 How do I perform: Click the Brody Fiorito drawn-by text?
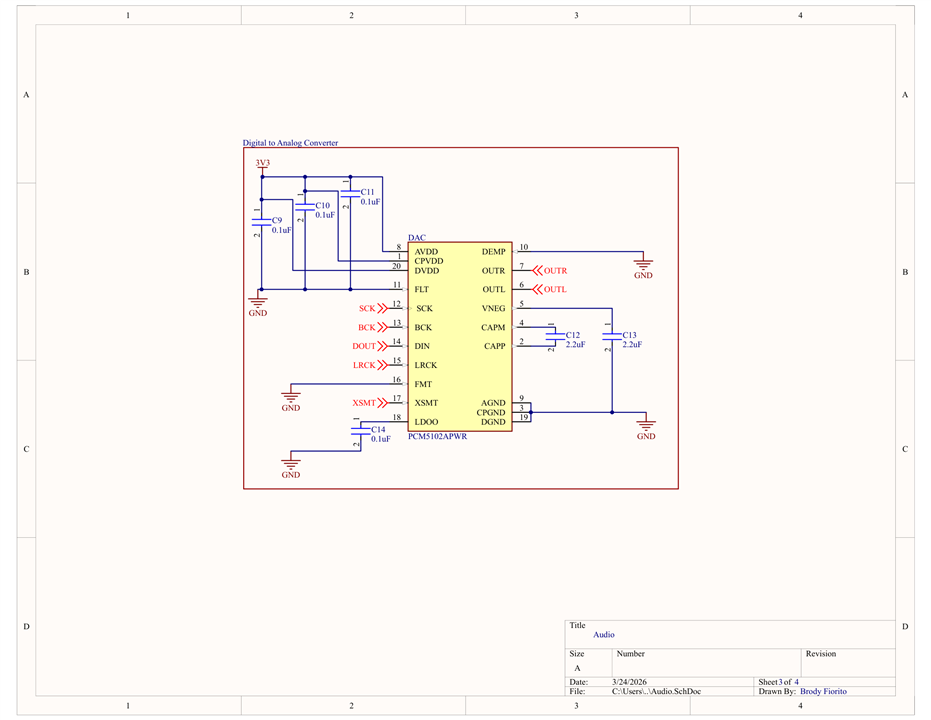coord(824,692)
